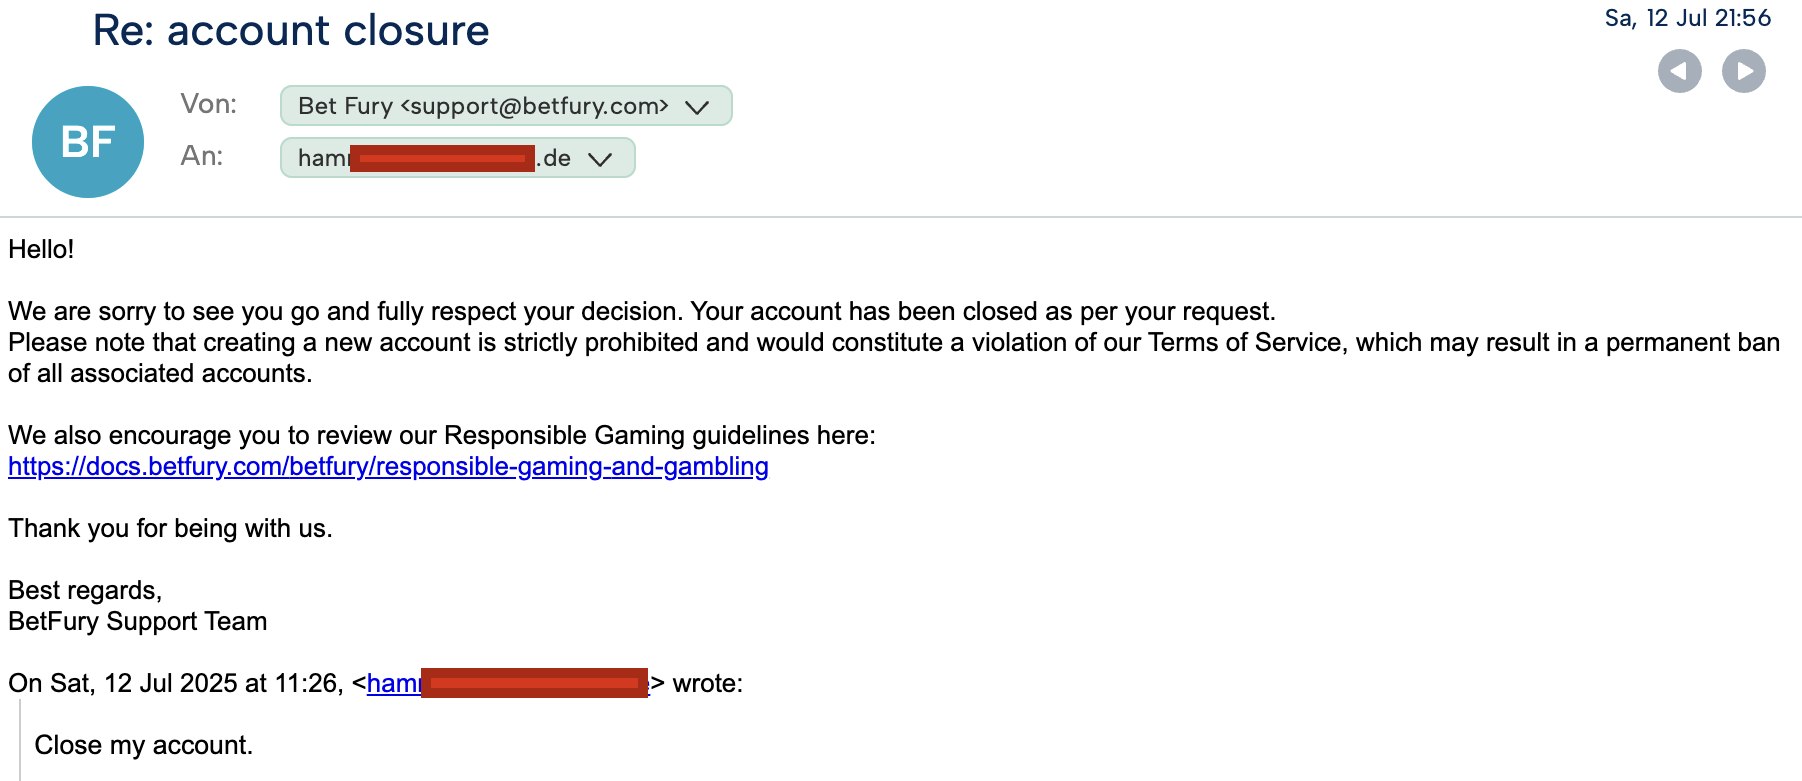Click the BF sender avatar circle
Image resolution: width=1802 pixels, height=781 pixels.
(x=88, y=142)
